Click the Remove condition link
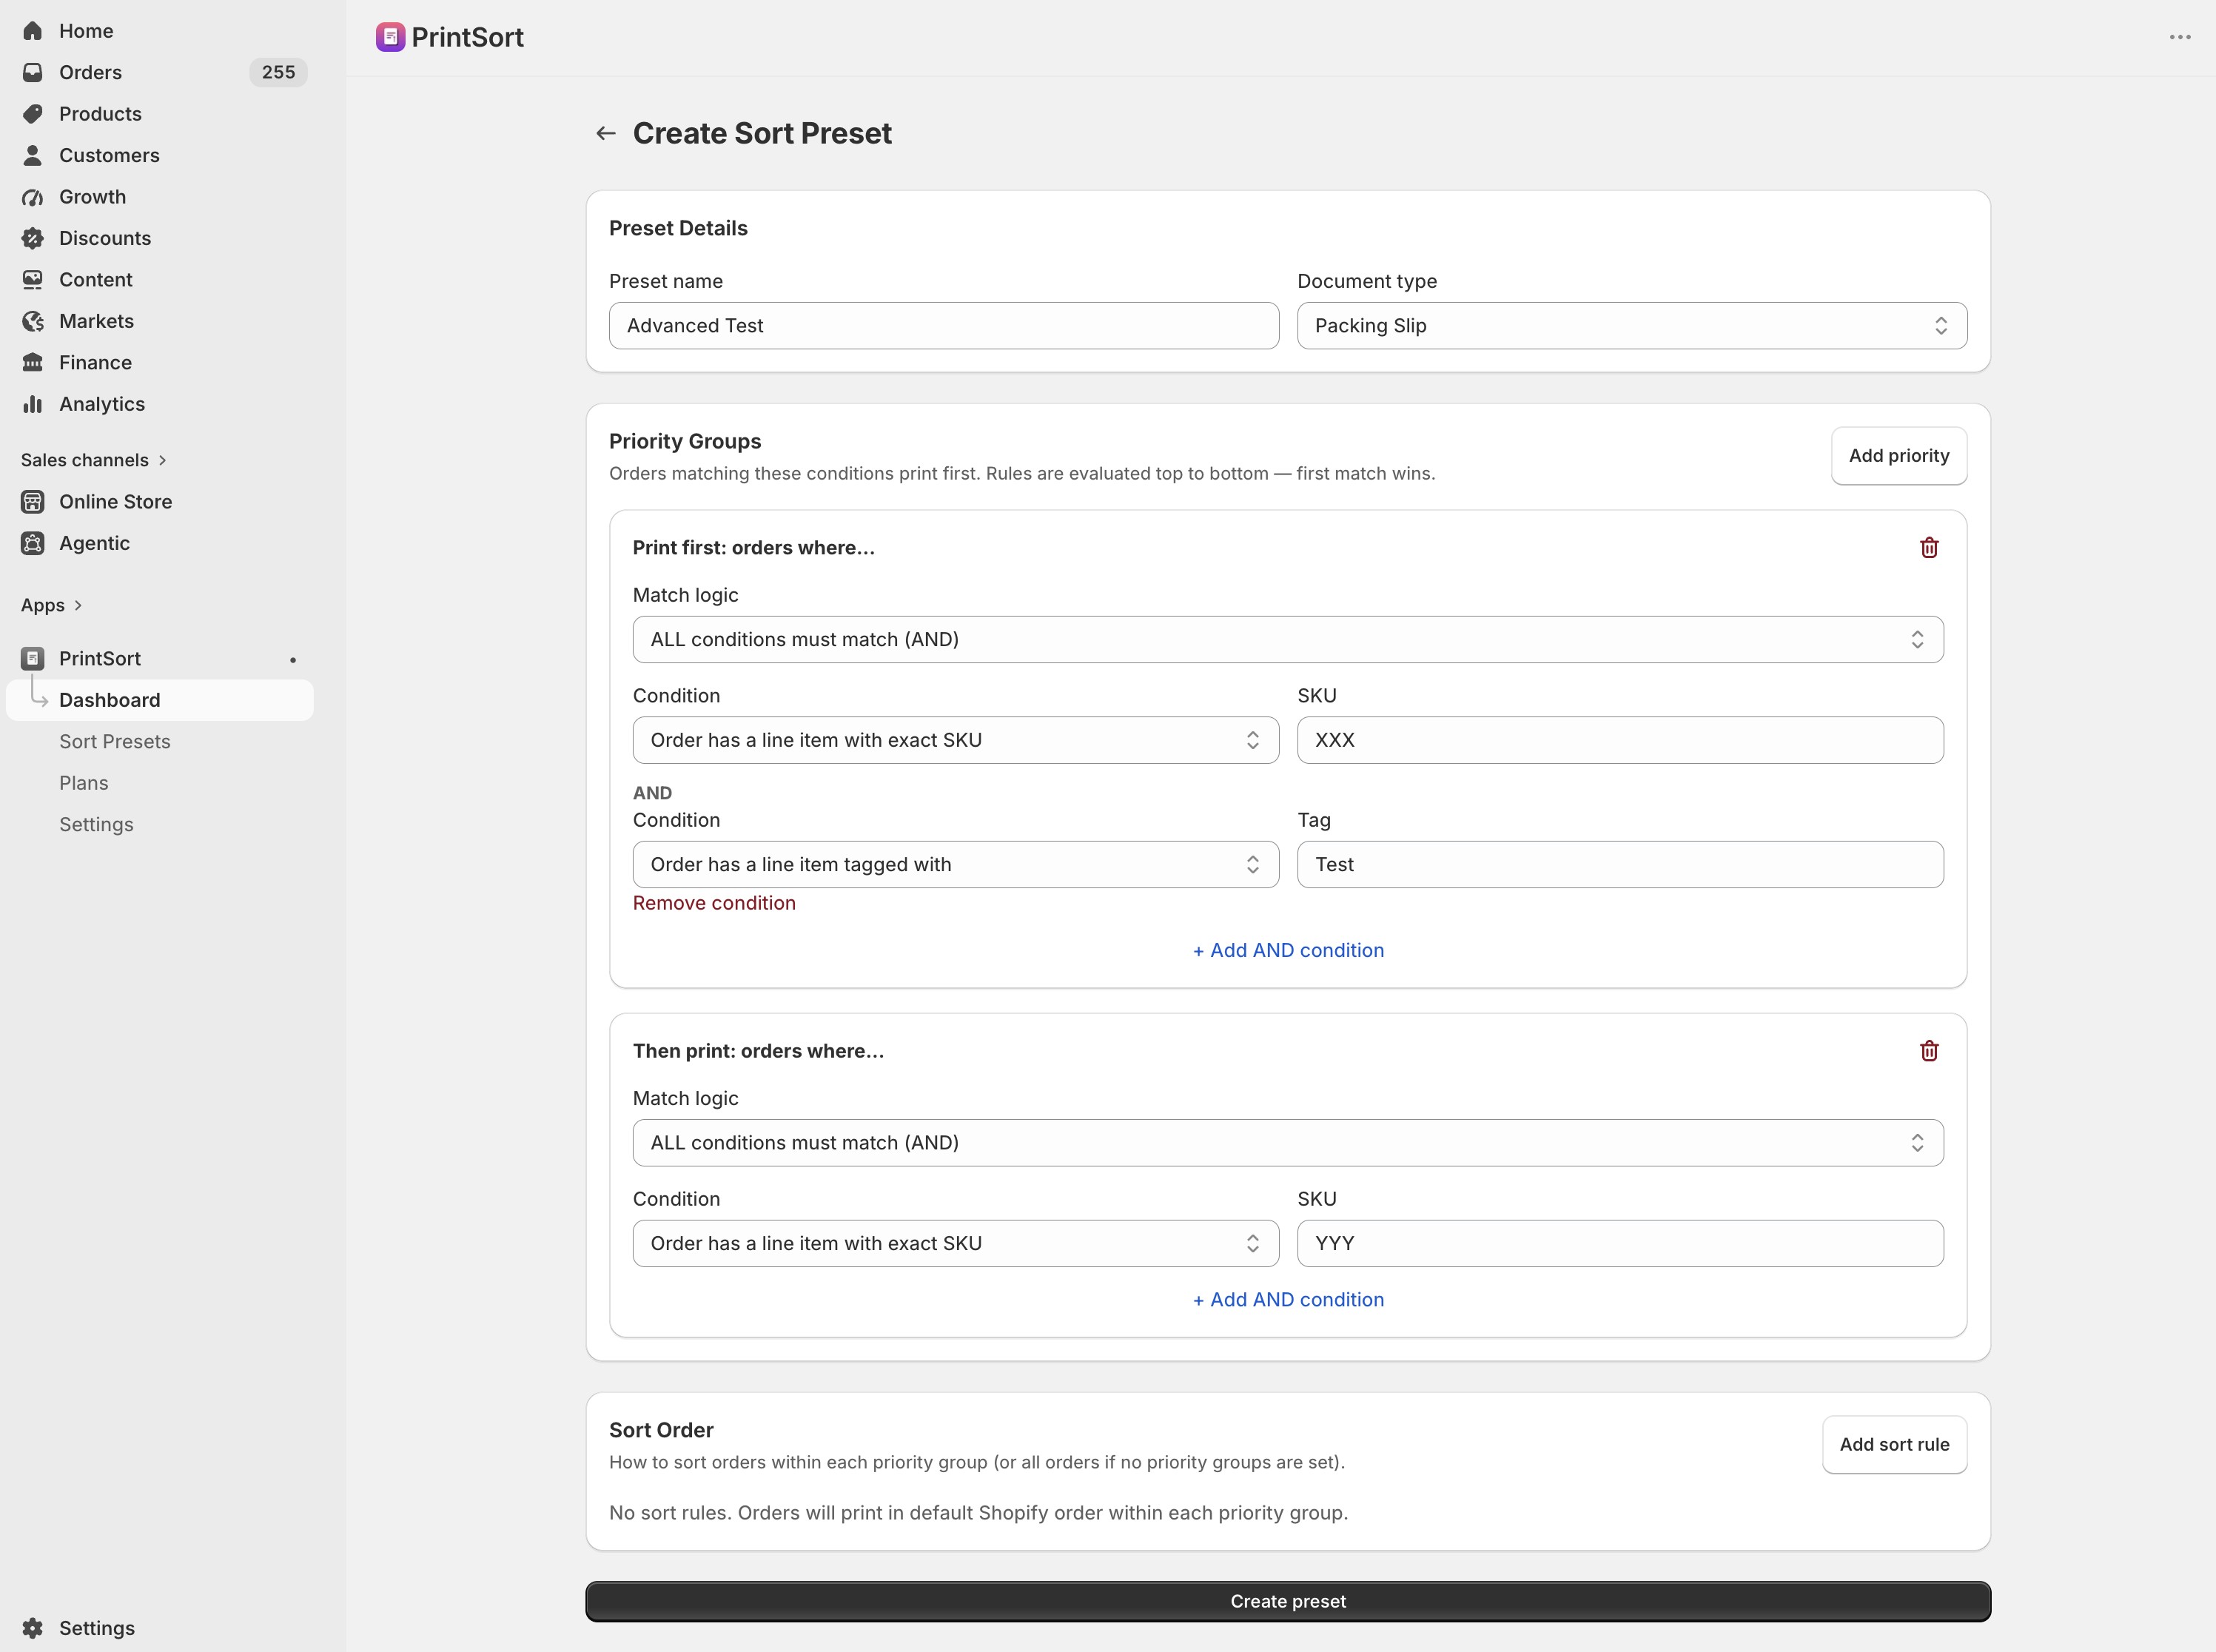 714,903
